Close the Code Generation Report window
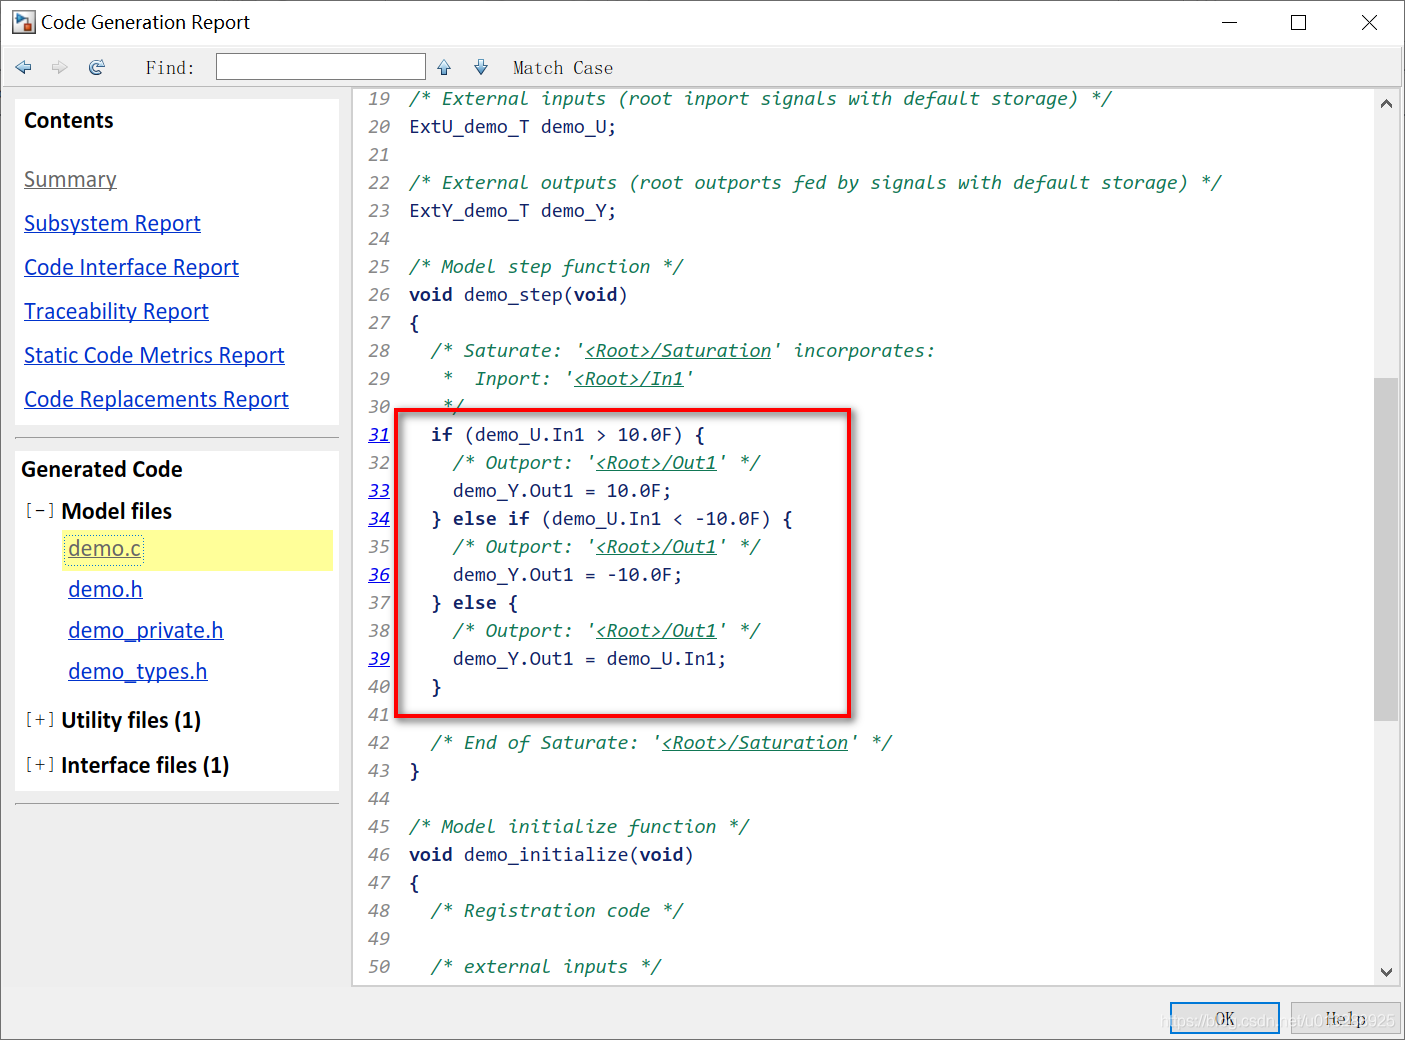The image size is (1405, 1040). [1369, 22]
